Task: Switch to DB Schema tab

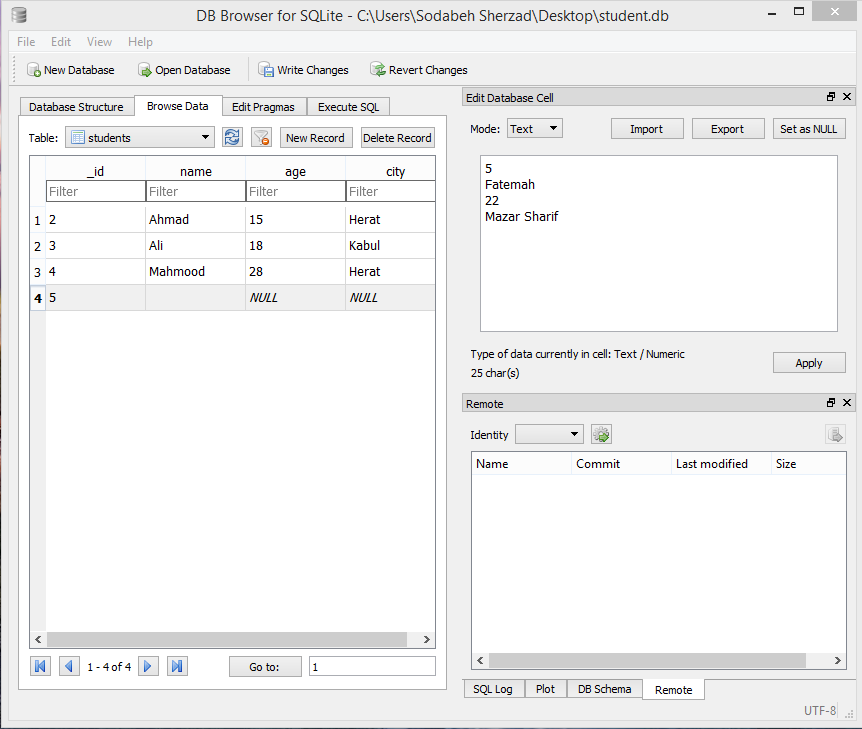Action: click(x=604, y=689)
